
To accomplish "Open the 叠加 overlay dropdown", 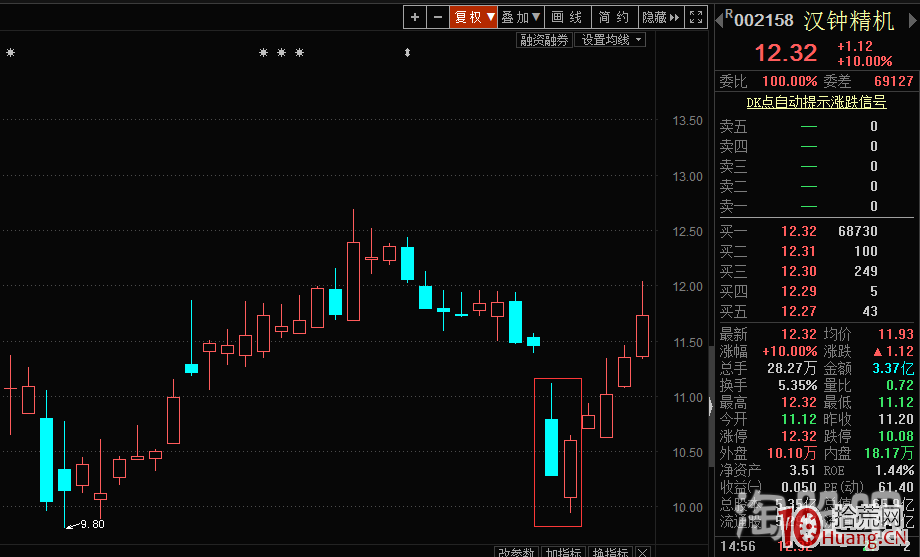I will click(520, 17).
